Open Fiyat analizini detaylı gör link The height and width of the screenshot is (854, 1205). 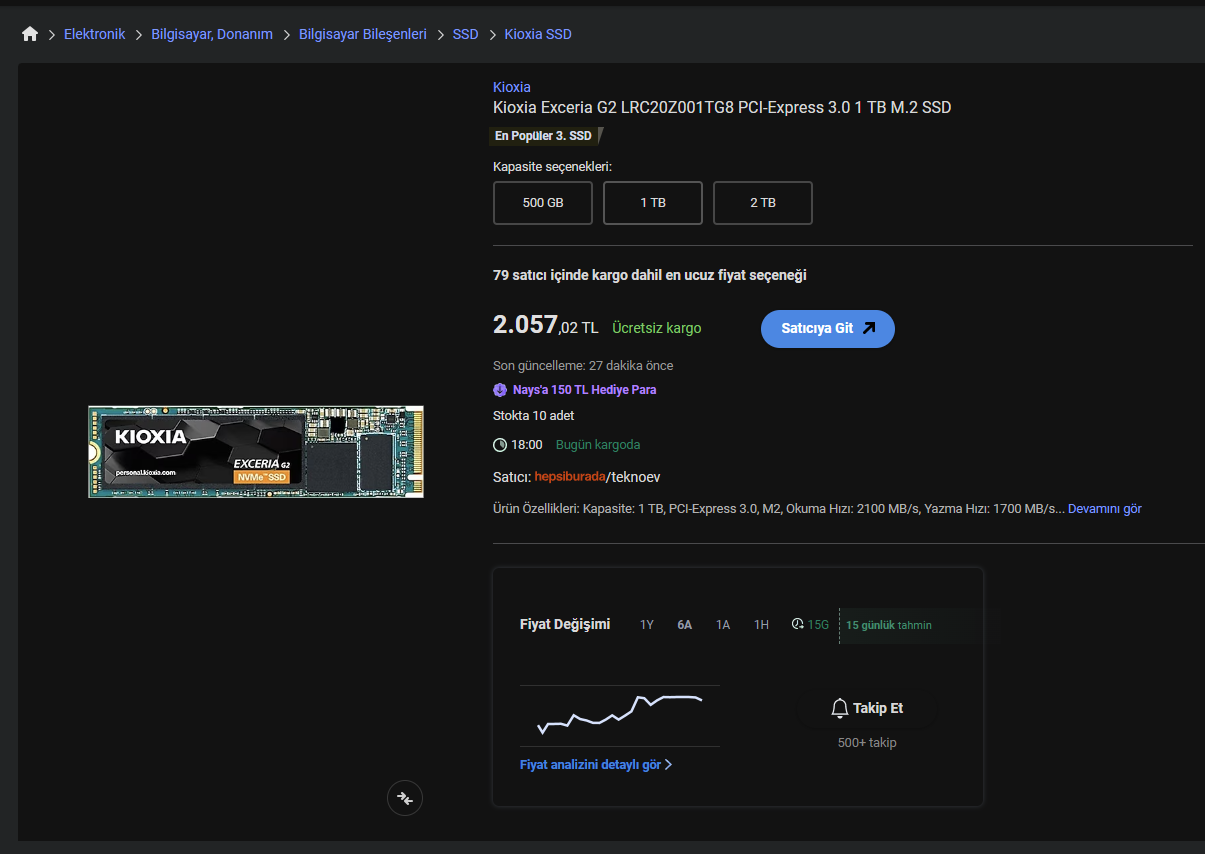590,765
